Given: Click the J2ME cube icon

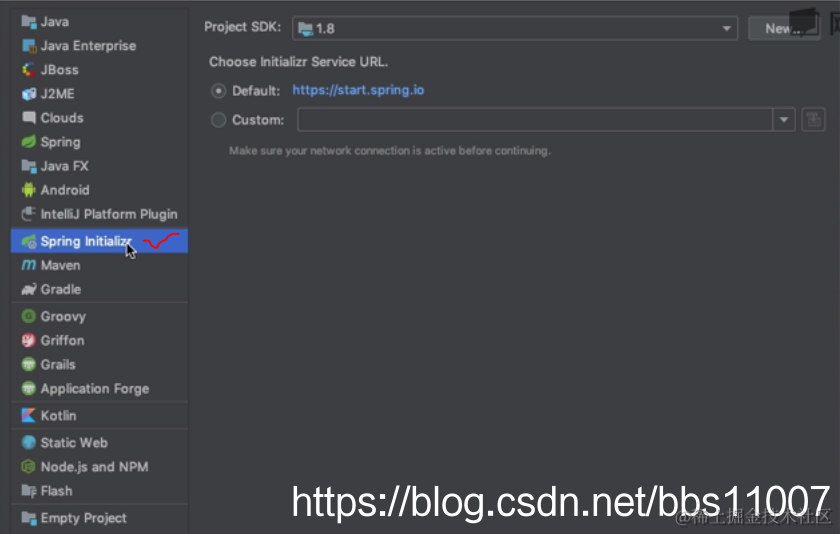Looking at the screenshot, I should coord(28,94).
